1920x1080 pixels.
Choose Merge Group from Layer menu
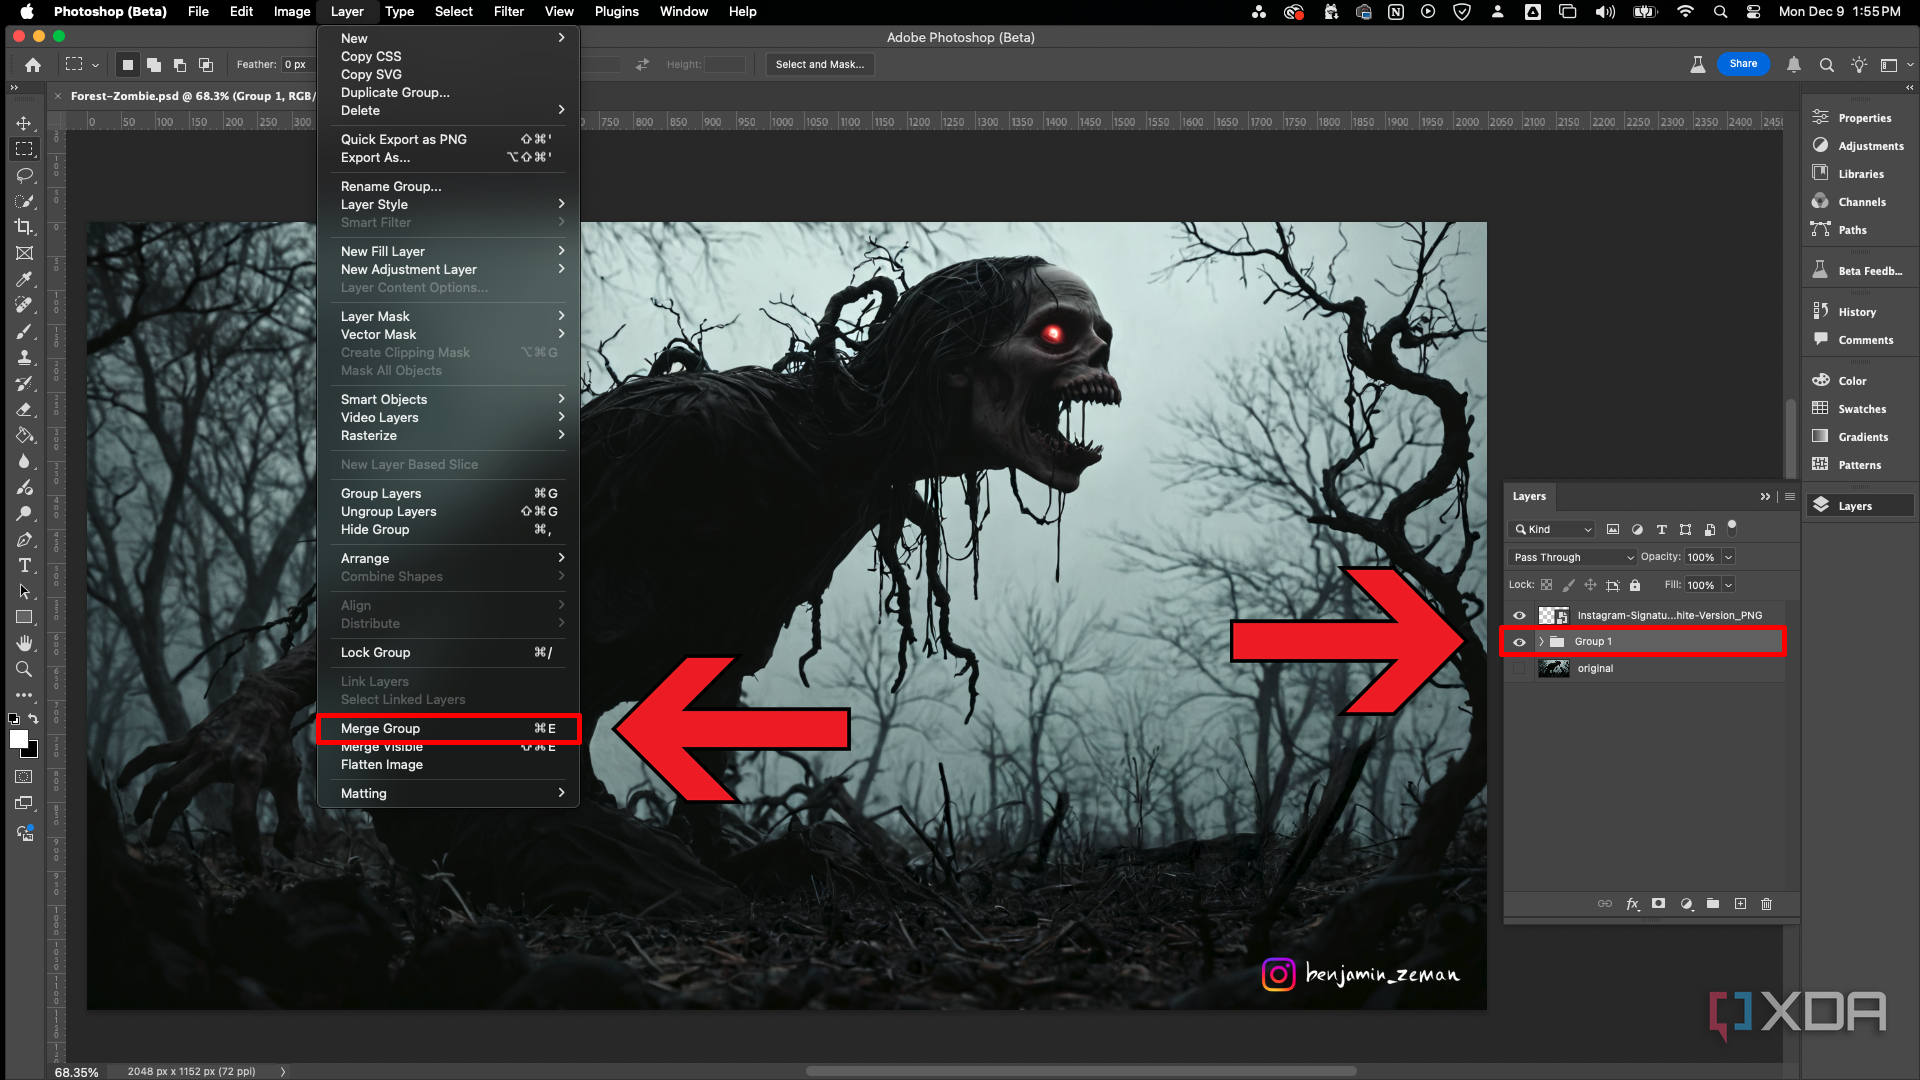coord(448,729)
